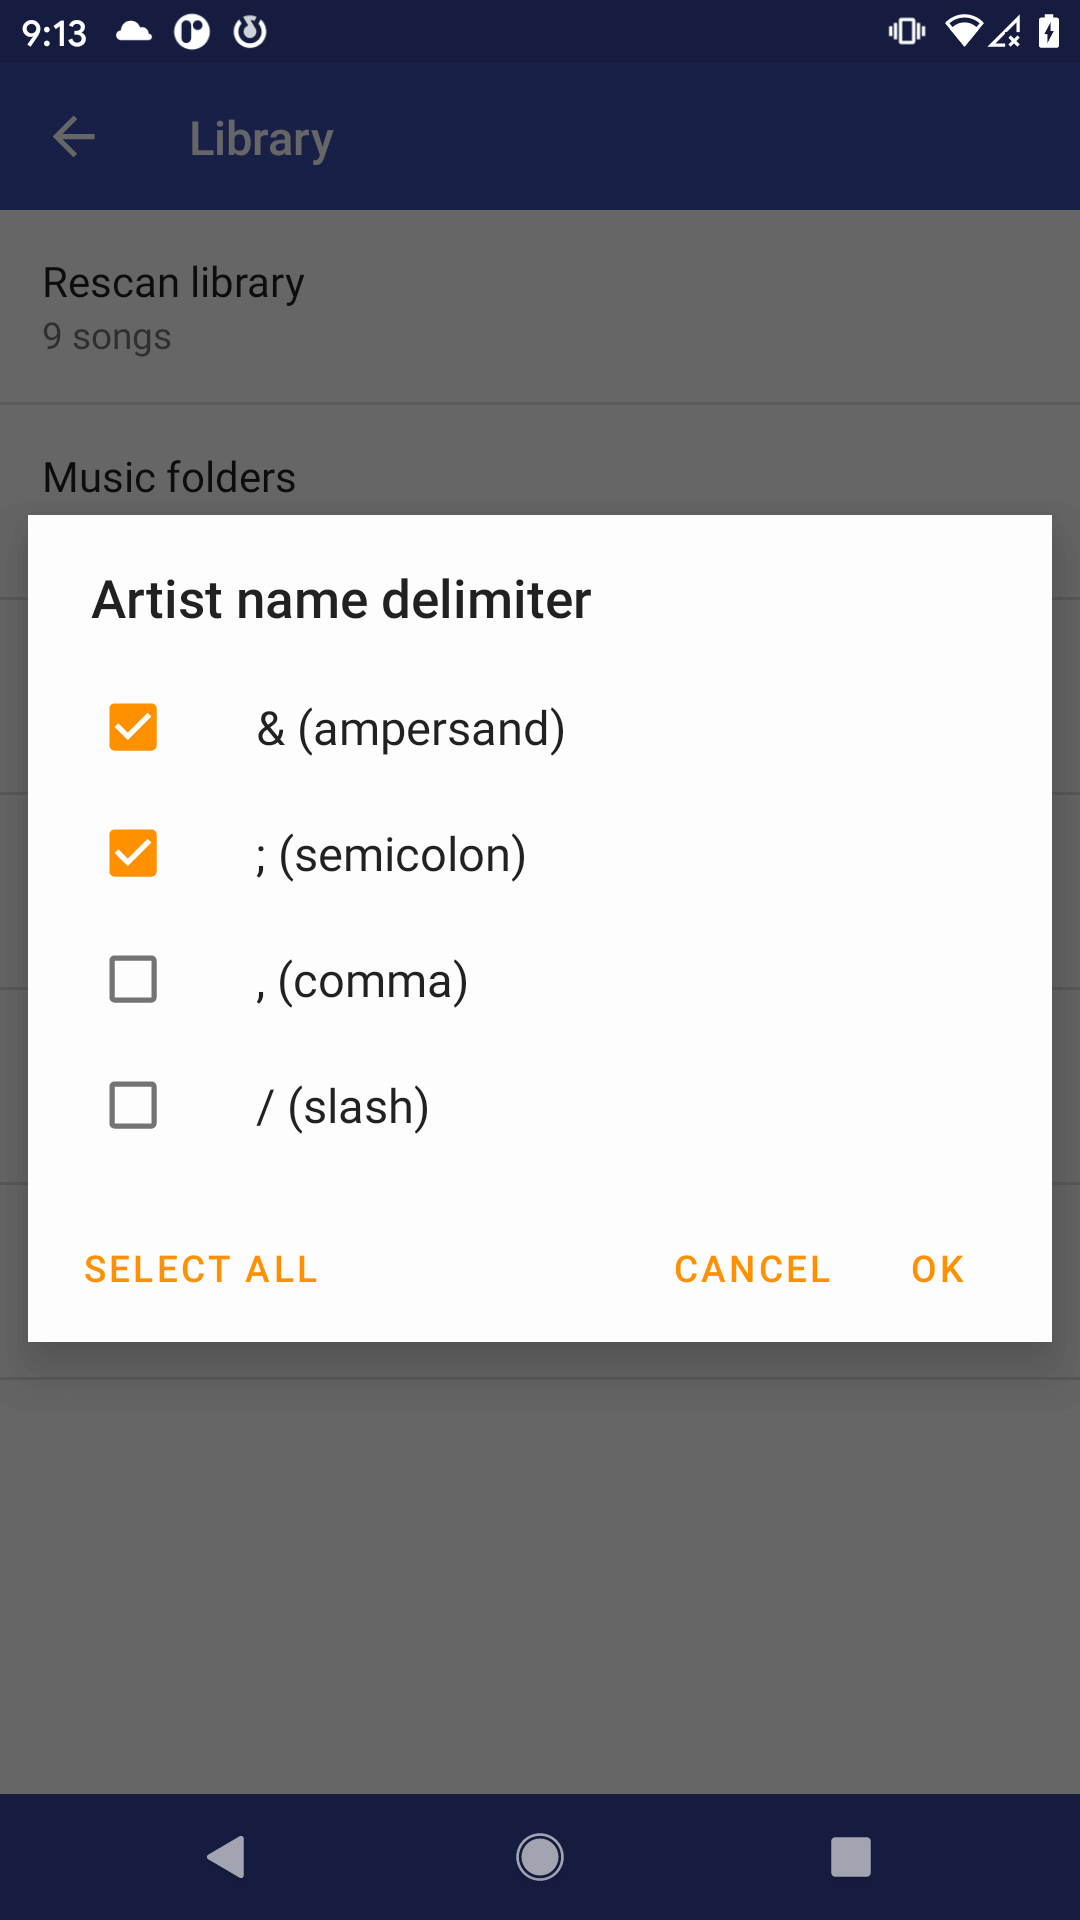Open recent apps with square button
Image resolution: width=1080 pixels, height=1920 pixels.
[x=850, y=1857]
